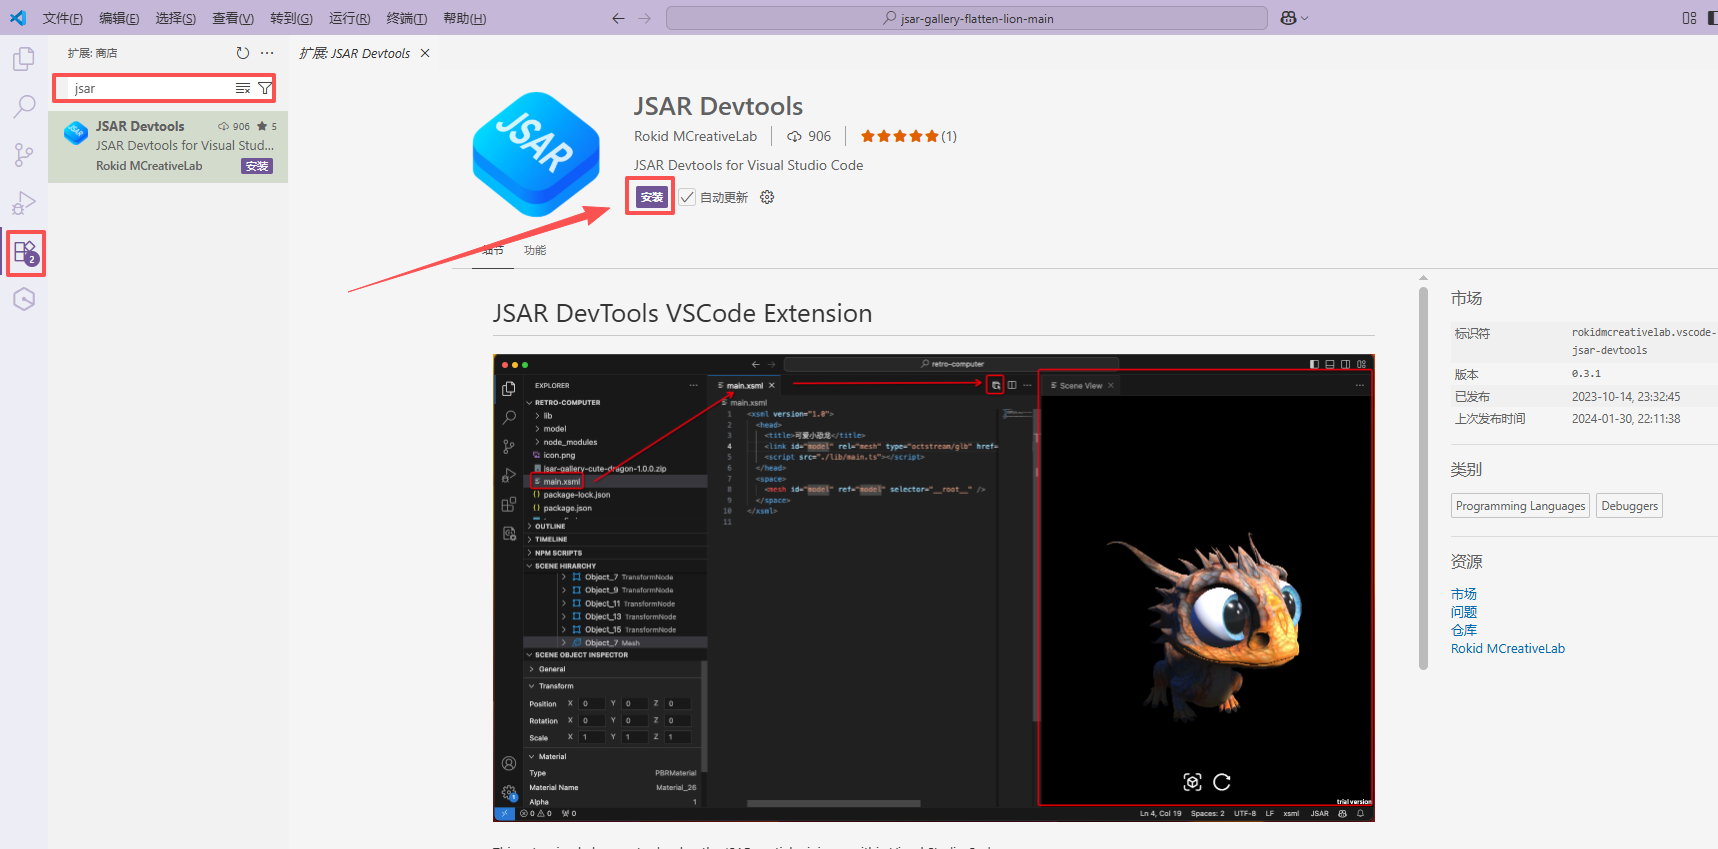Click the large JSAR extension logo
Image resolution: width=1718 pixels, height=849 pixels.
[x=536, y=154]
